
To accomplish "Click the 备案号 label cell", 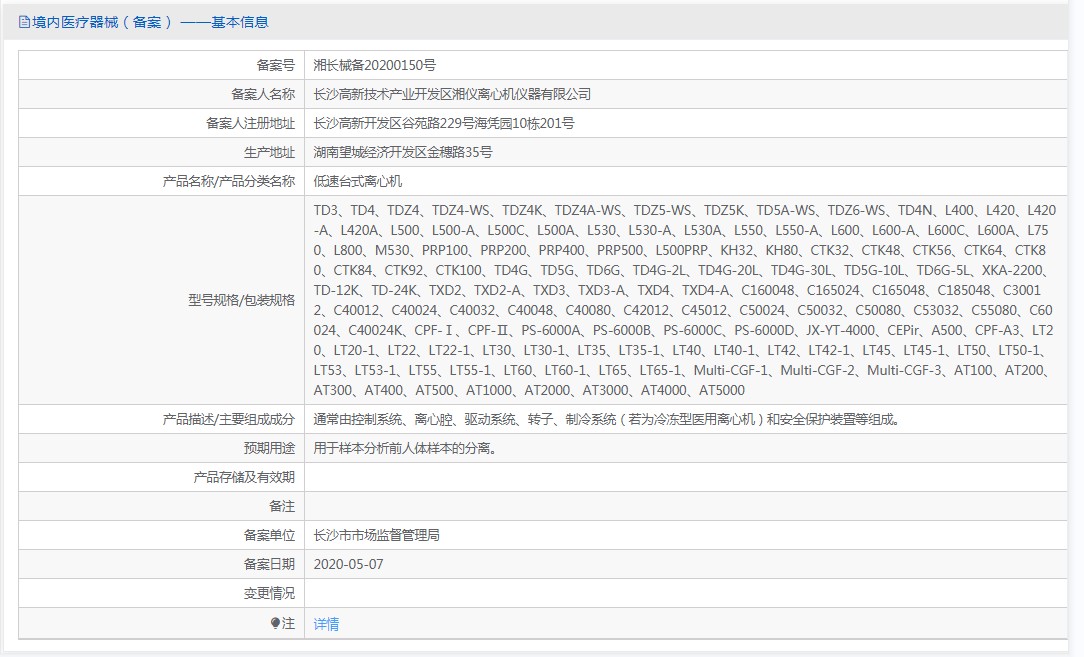I will (x=162, y=65).
